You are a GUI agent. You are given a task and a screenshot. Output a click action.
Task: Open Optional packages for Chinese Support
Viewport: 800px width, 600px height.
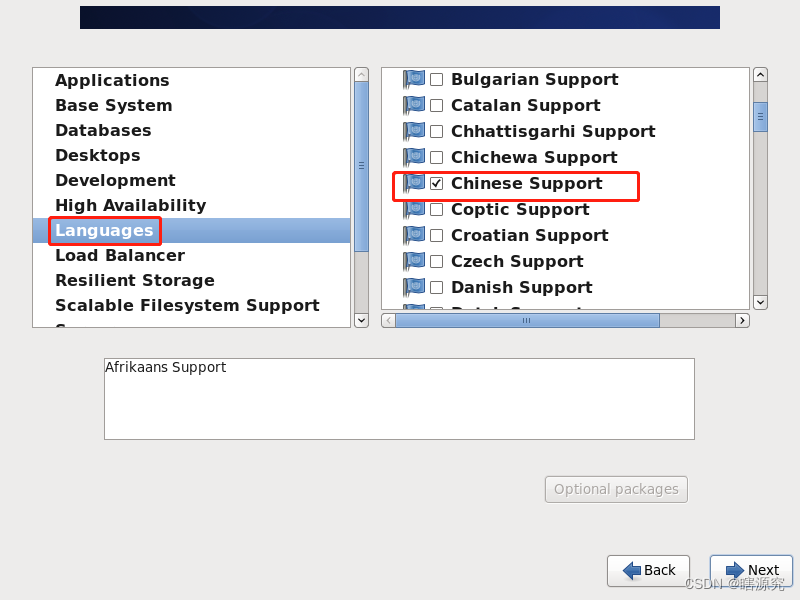pos(616,489)
